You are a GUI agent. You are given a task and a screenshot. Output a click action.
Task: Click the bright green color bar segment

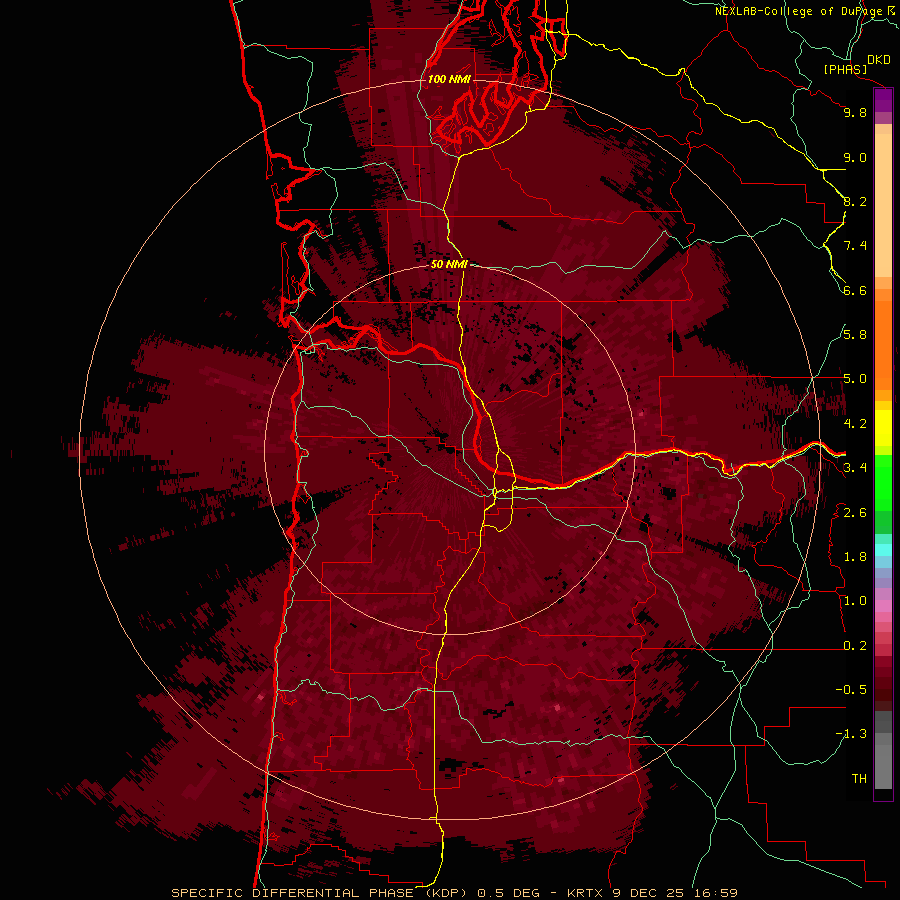pos(883,482)
